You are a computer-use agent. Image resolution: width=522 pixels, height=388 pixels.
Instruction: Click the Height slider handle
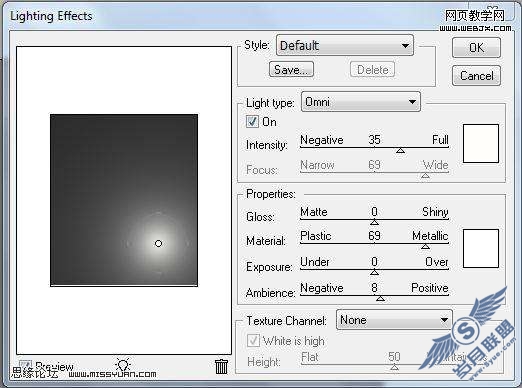coord(394,367)
